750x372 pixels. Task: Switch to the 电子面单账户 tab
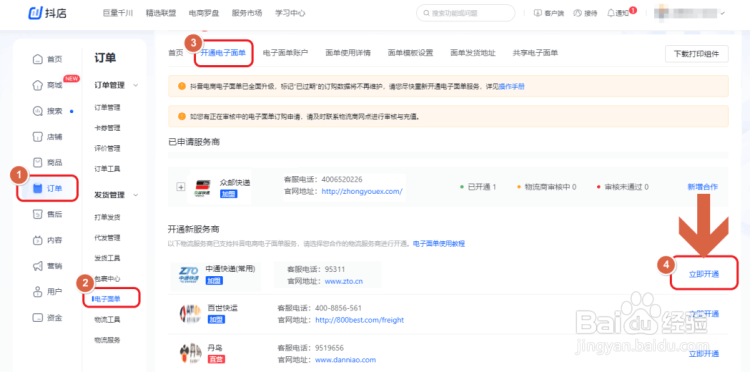(286, 53)
